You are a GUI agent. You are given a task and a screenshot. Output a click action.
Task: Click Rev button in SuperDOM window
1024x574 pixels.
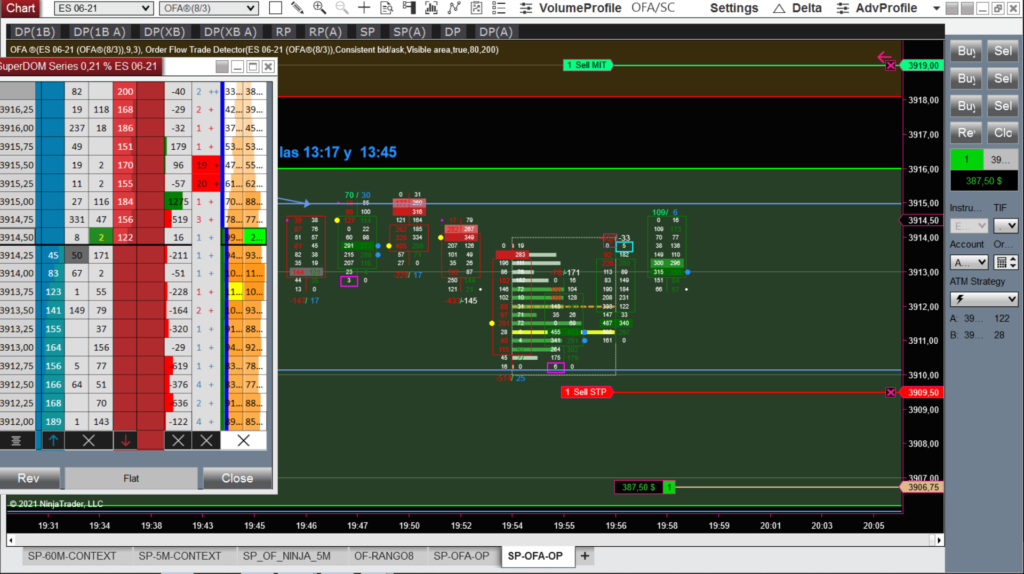(x=28, y=478)
